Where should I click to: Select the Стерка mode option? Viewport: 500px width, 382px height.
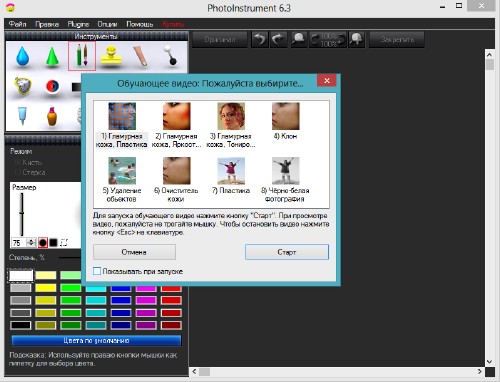30,172
